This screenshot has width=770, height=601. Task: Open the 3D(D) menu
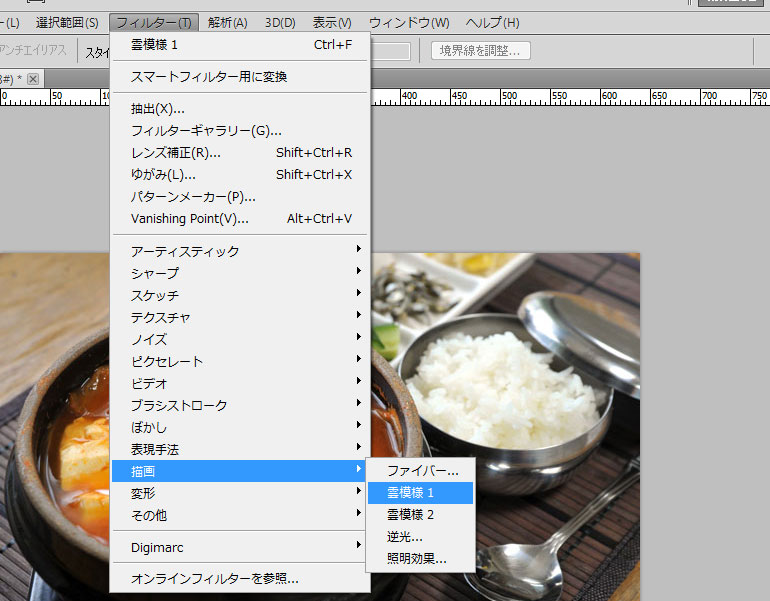280,23
